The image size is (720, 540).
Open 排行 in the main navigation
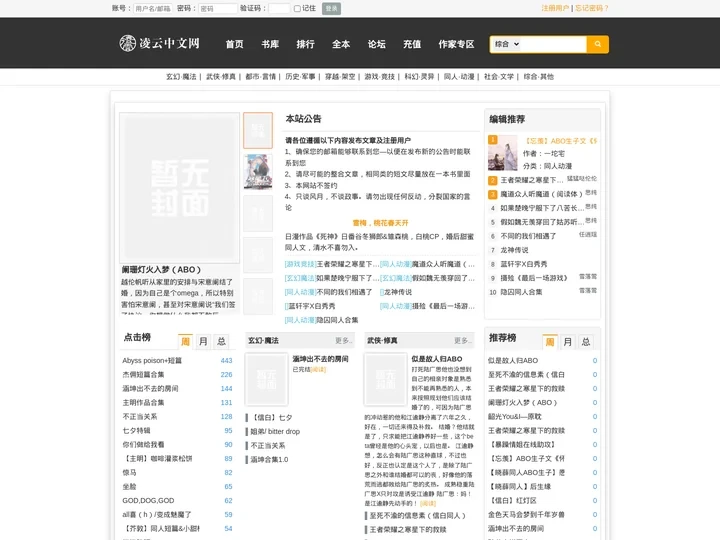305,44
